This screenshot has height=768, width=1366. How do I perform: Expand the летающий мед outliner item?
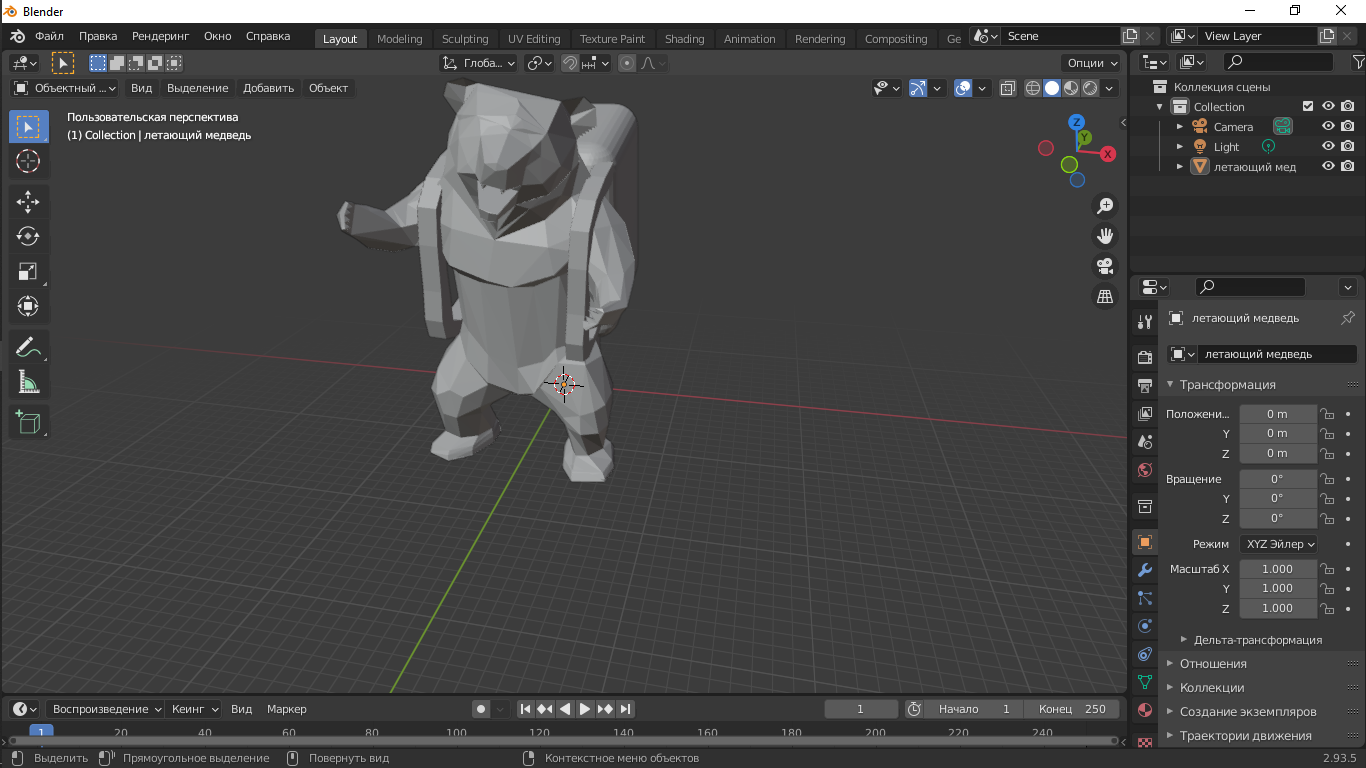pyautogui.click(x=1179, y=167)
